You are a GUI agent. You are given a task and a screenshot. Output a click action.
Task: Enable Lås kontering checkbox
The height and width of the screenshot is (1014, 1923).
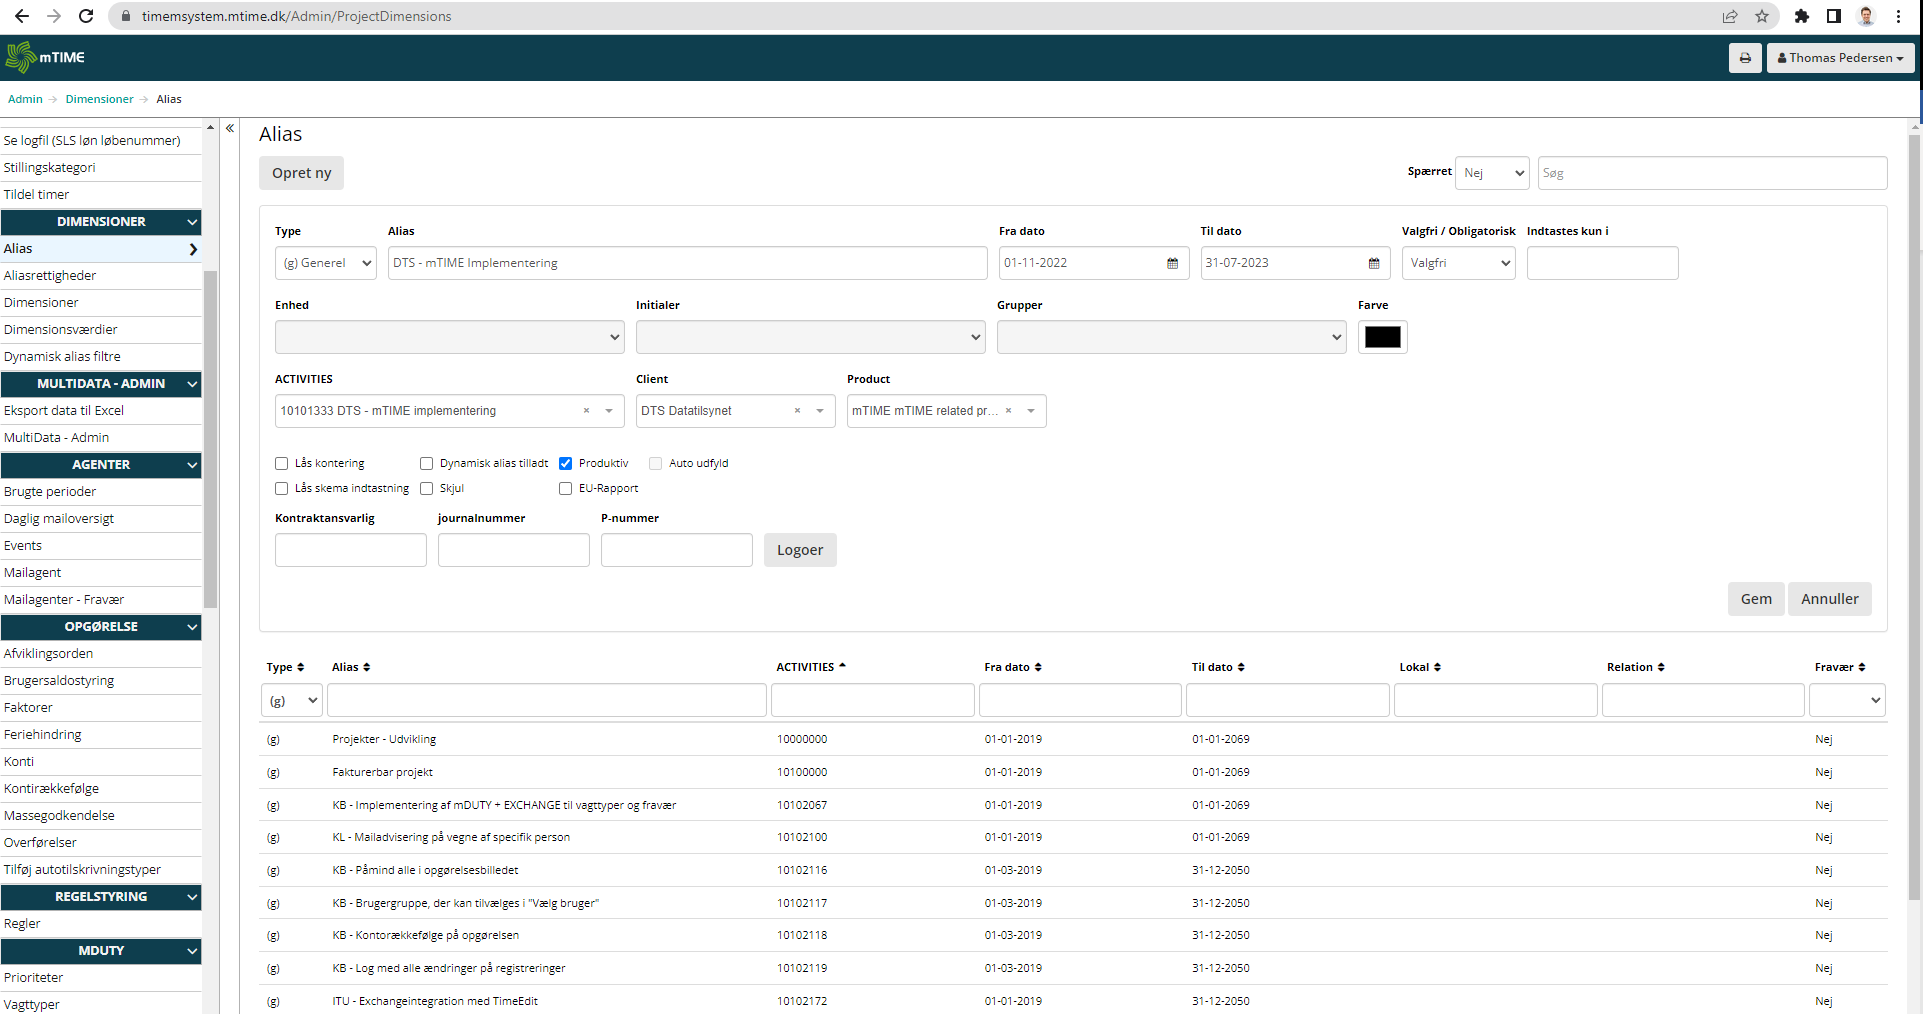pyautogui.click(x=282, y=463)
